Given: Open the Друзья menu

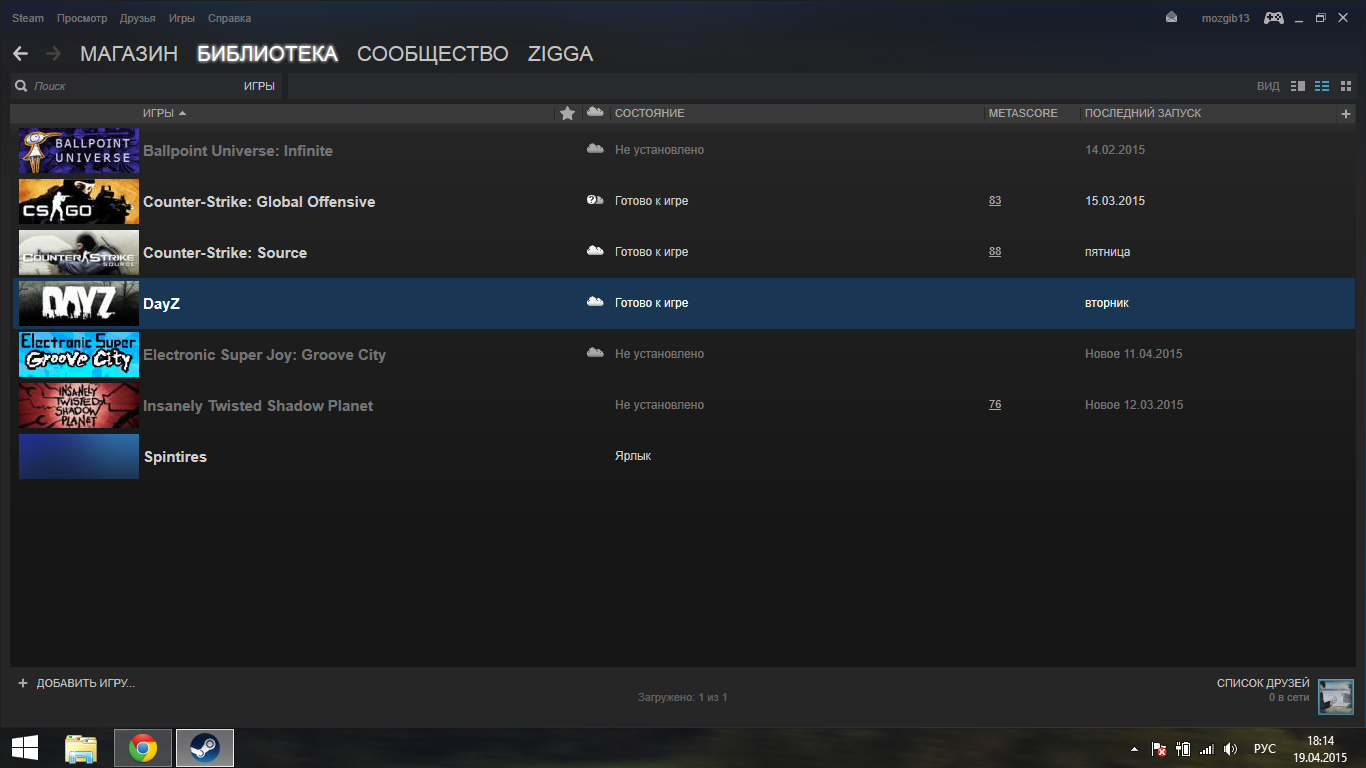Looking at the screenshot, I should 137,18.
